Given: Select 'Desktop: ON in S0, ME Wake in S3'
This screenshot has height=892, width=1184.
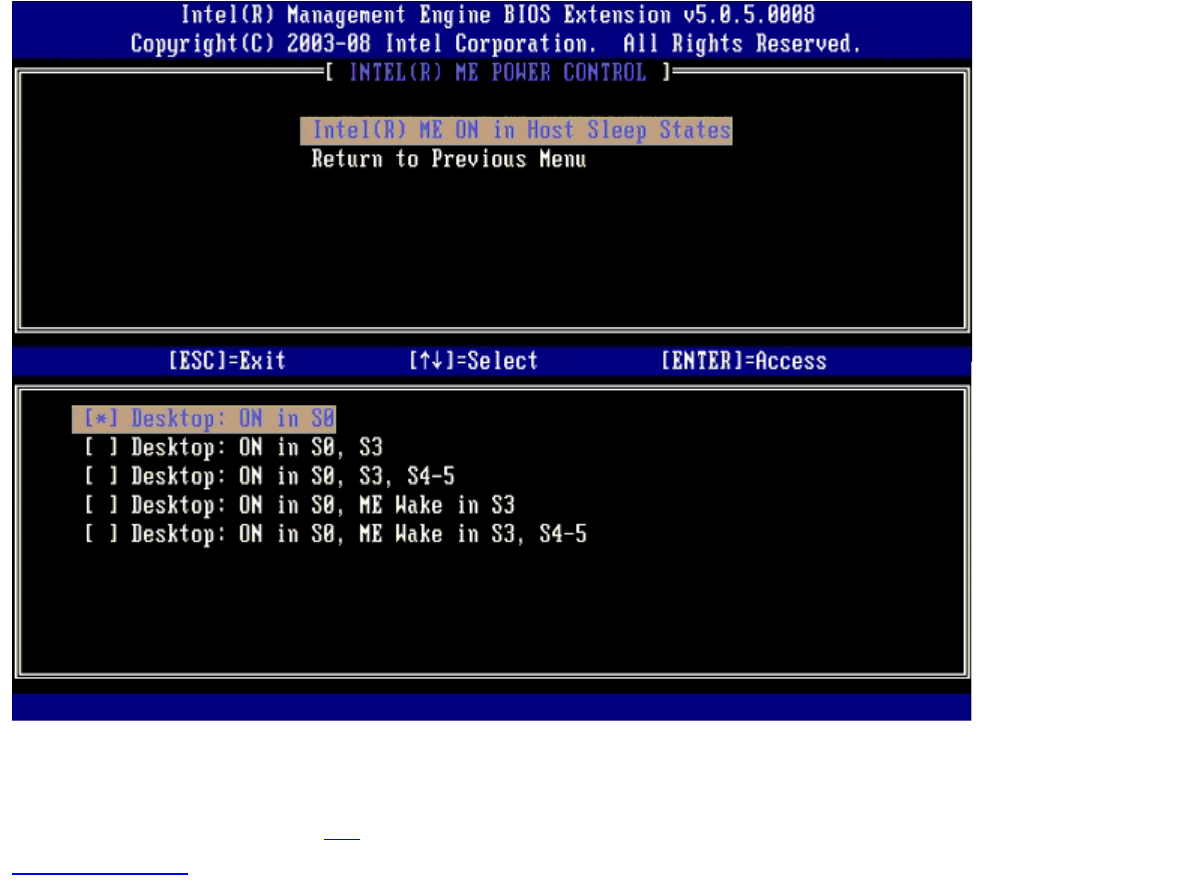Looking at the screenshot, I should tap(299, 505).
